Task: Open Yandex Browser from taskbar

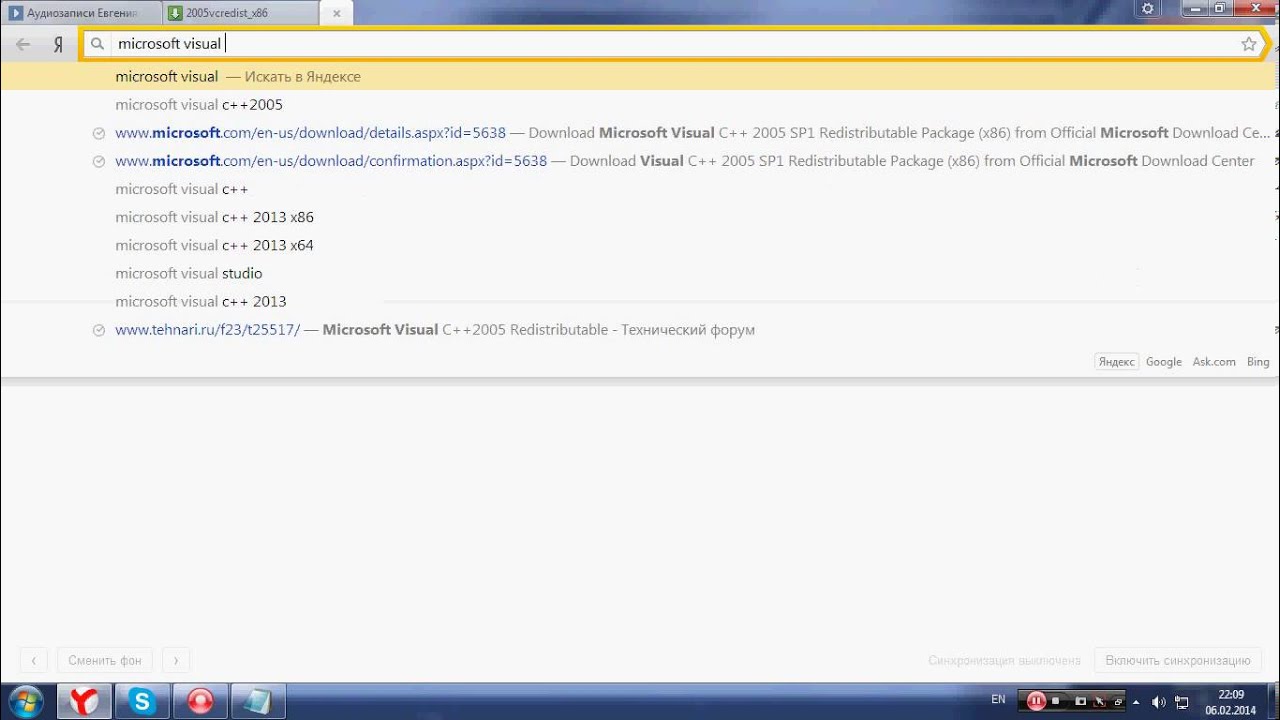Action: pyautogui.click(x=84, y=701)
